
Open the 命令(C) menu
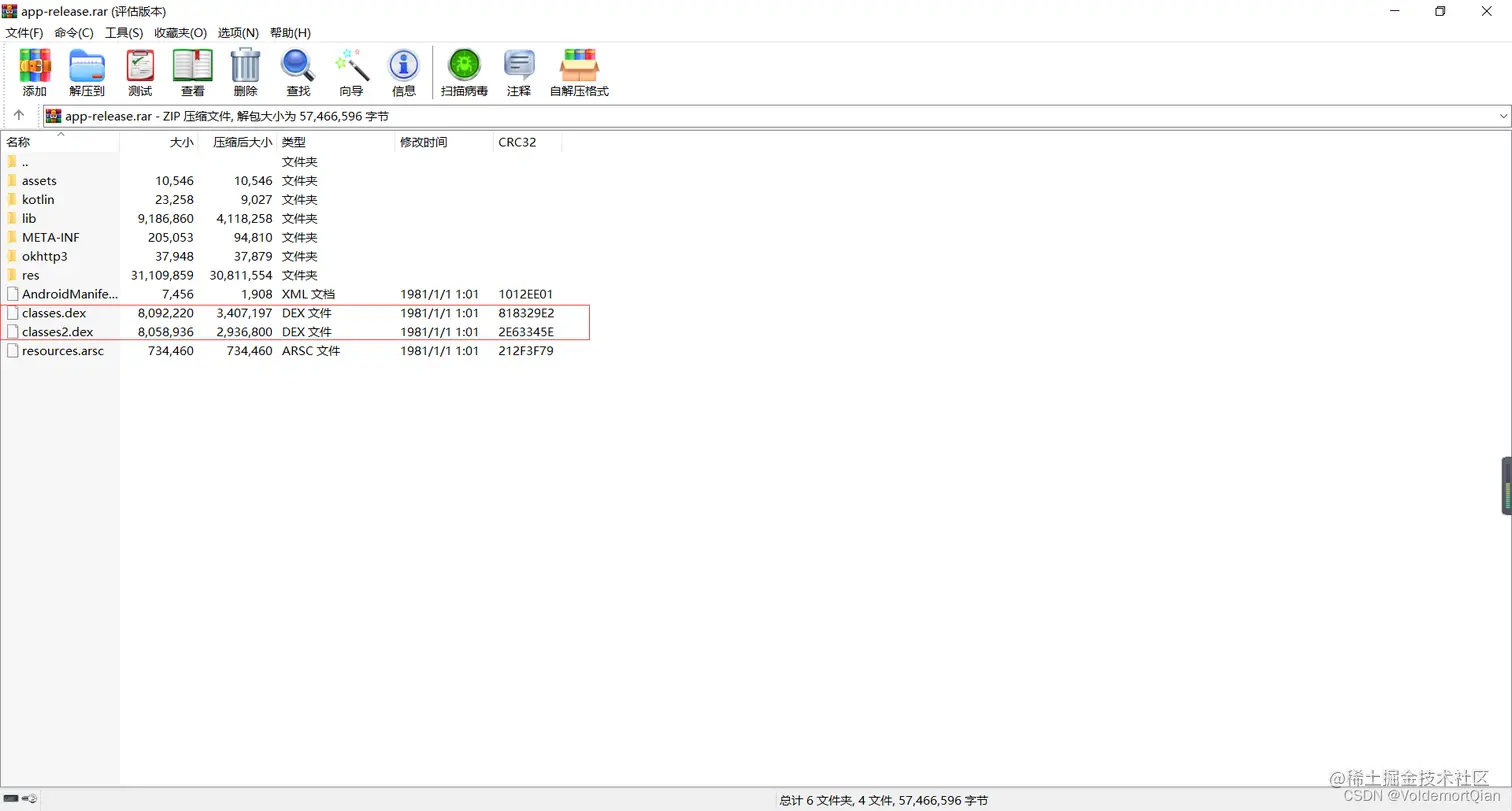(x=74, y=33)
